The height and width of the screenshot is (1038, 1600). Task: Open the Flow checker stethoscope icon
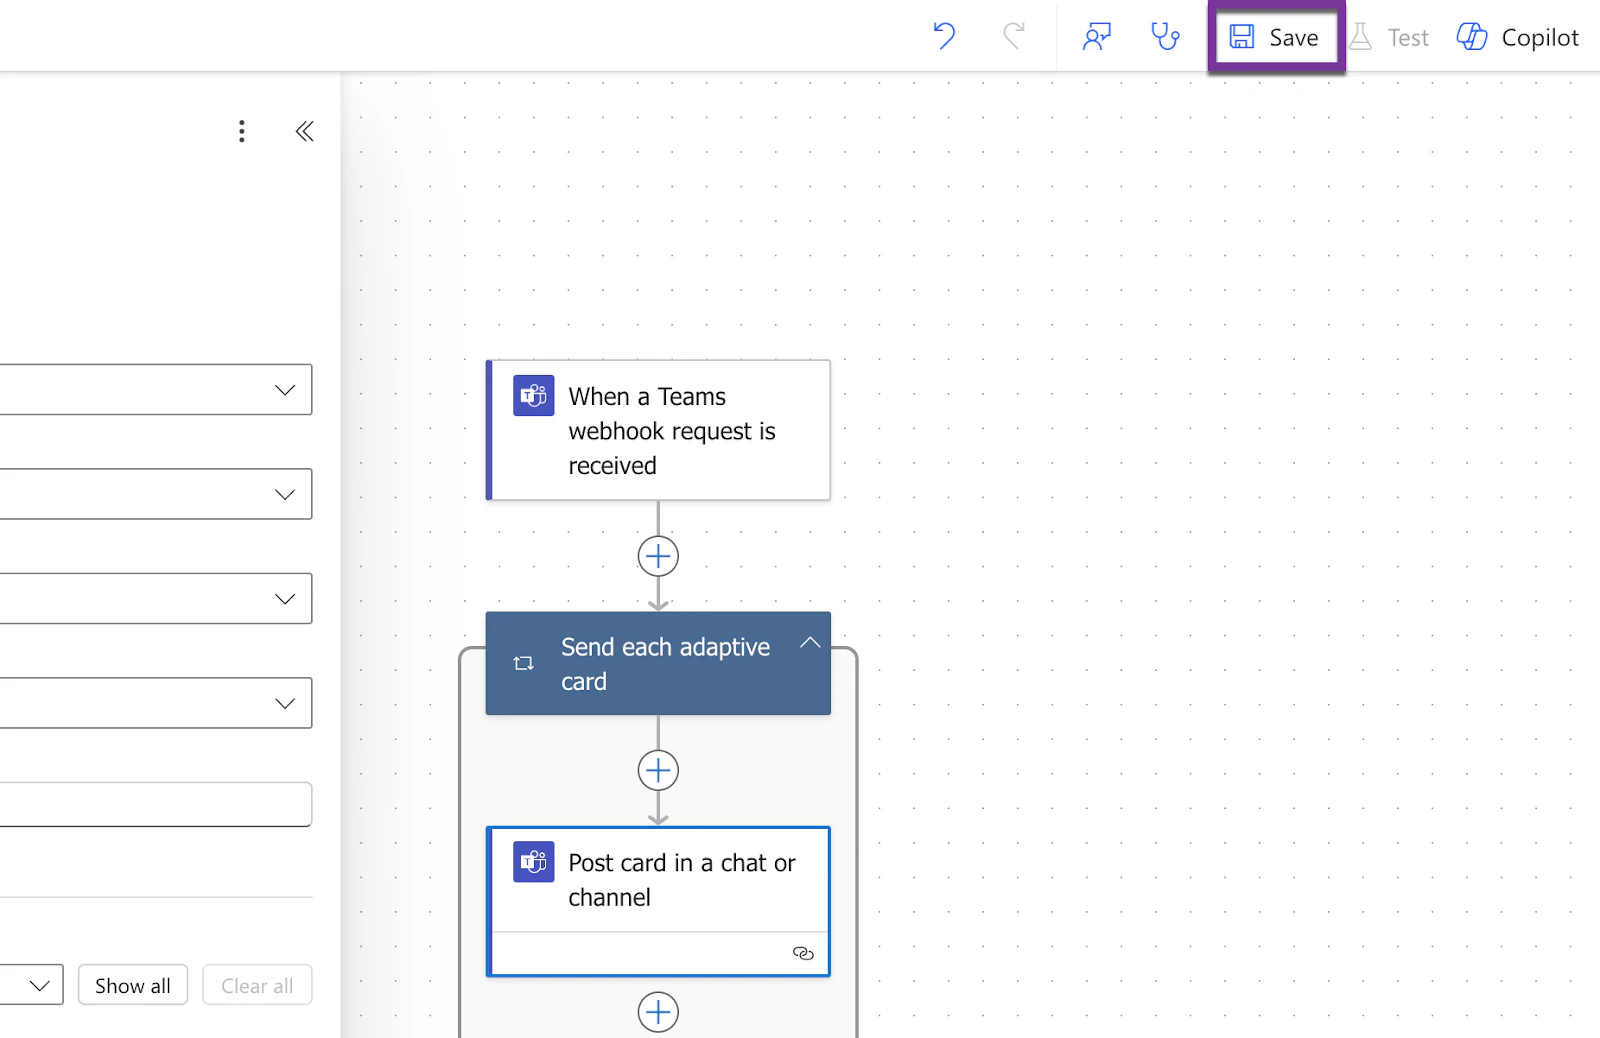(x=1165, y=37)
